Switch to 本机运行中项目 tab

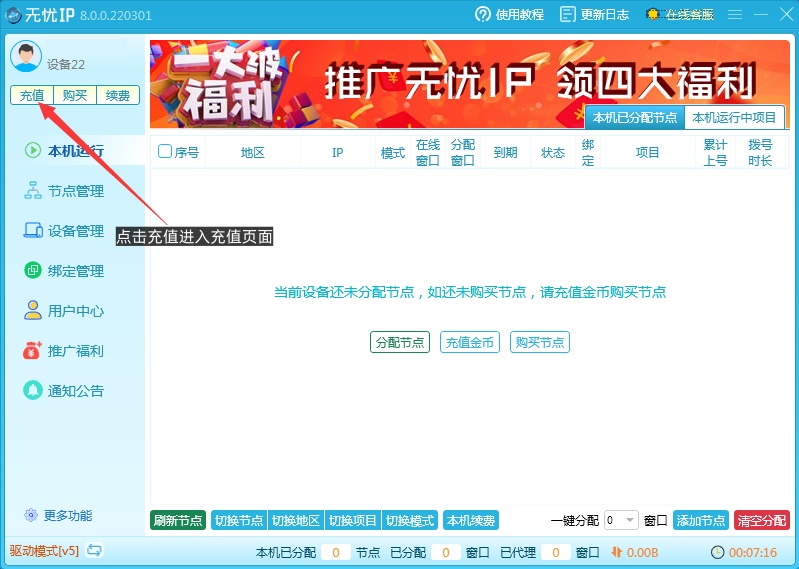[734, 118]
